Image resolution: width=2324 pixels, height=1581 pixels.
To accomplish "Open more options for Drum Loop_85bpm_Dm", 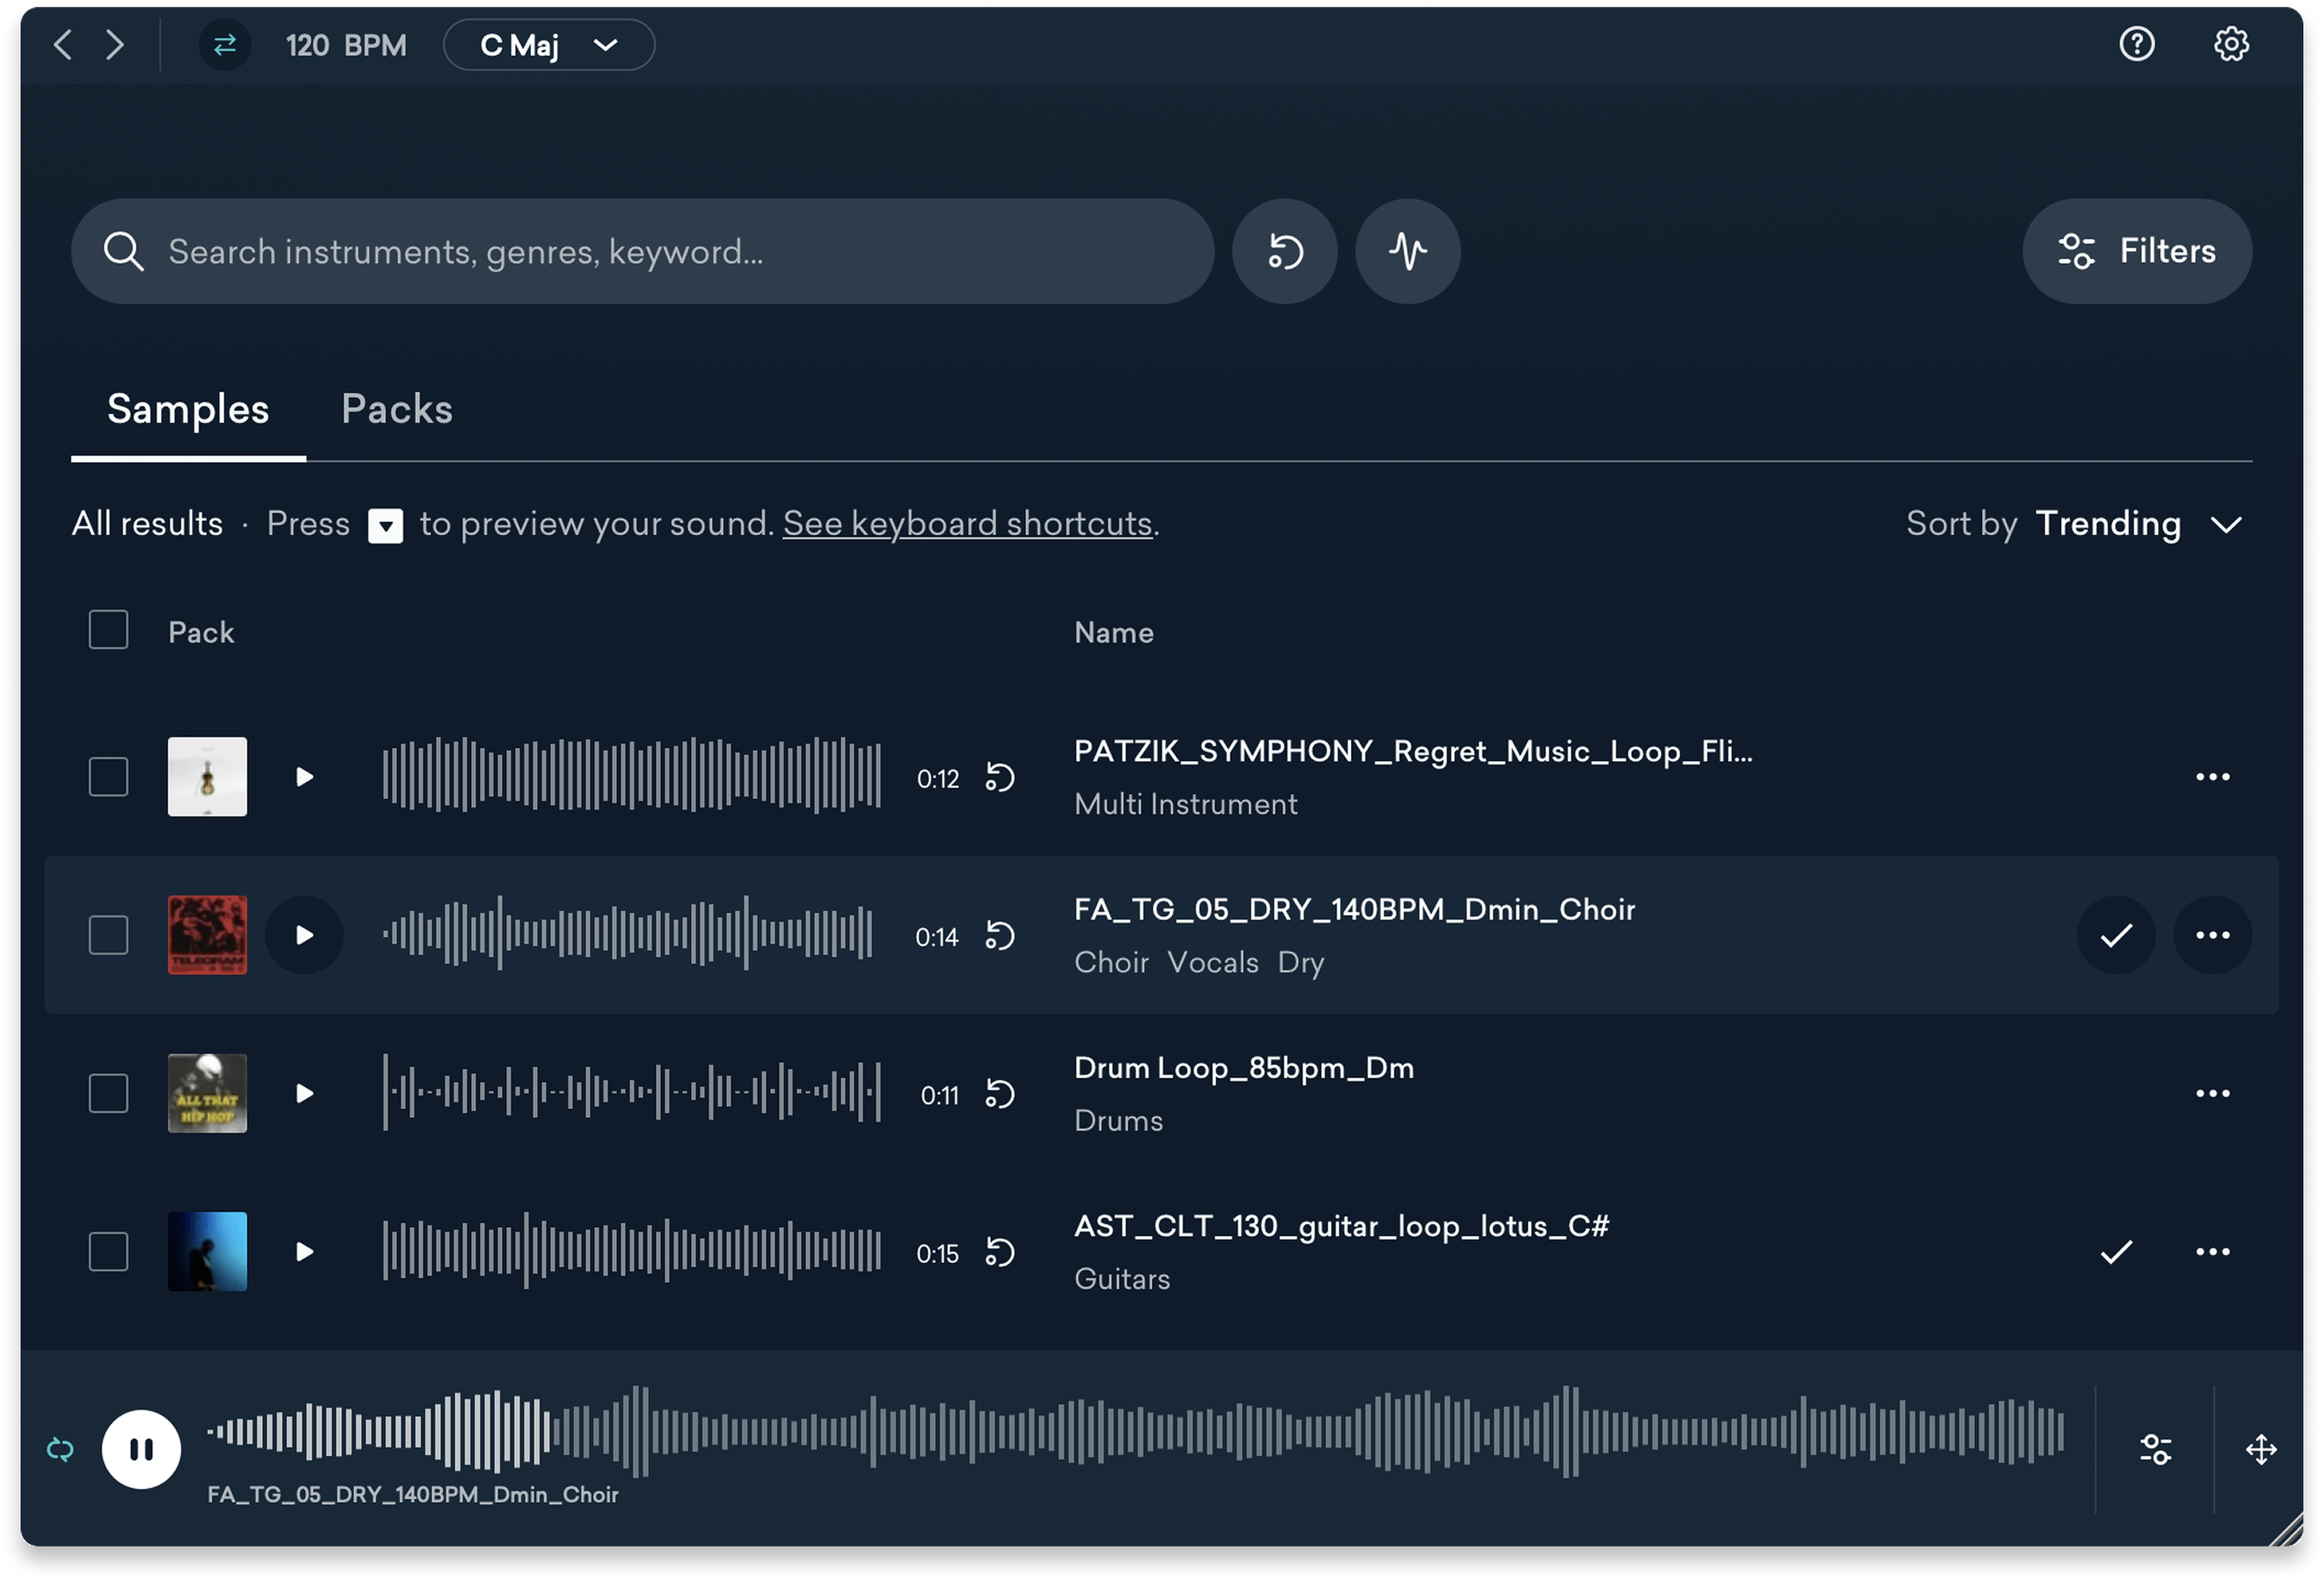I will (x=2212, y=1093).
